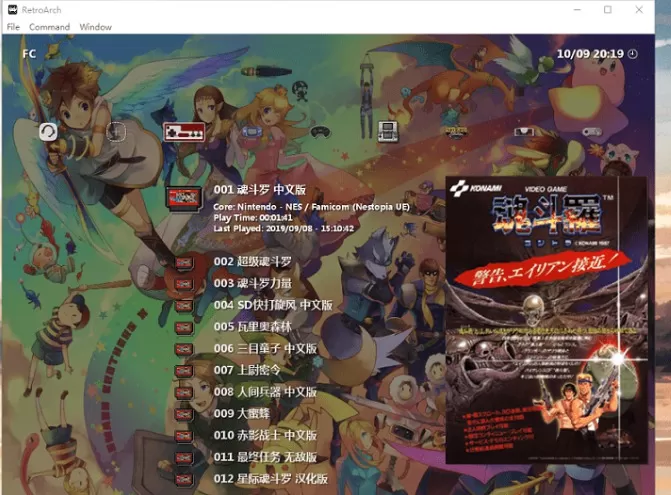Select game 008 人间兵器 中文版
Image resolution: width=671 pixels, height=495 pixels.
coord(265,392)
